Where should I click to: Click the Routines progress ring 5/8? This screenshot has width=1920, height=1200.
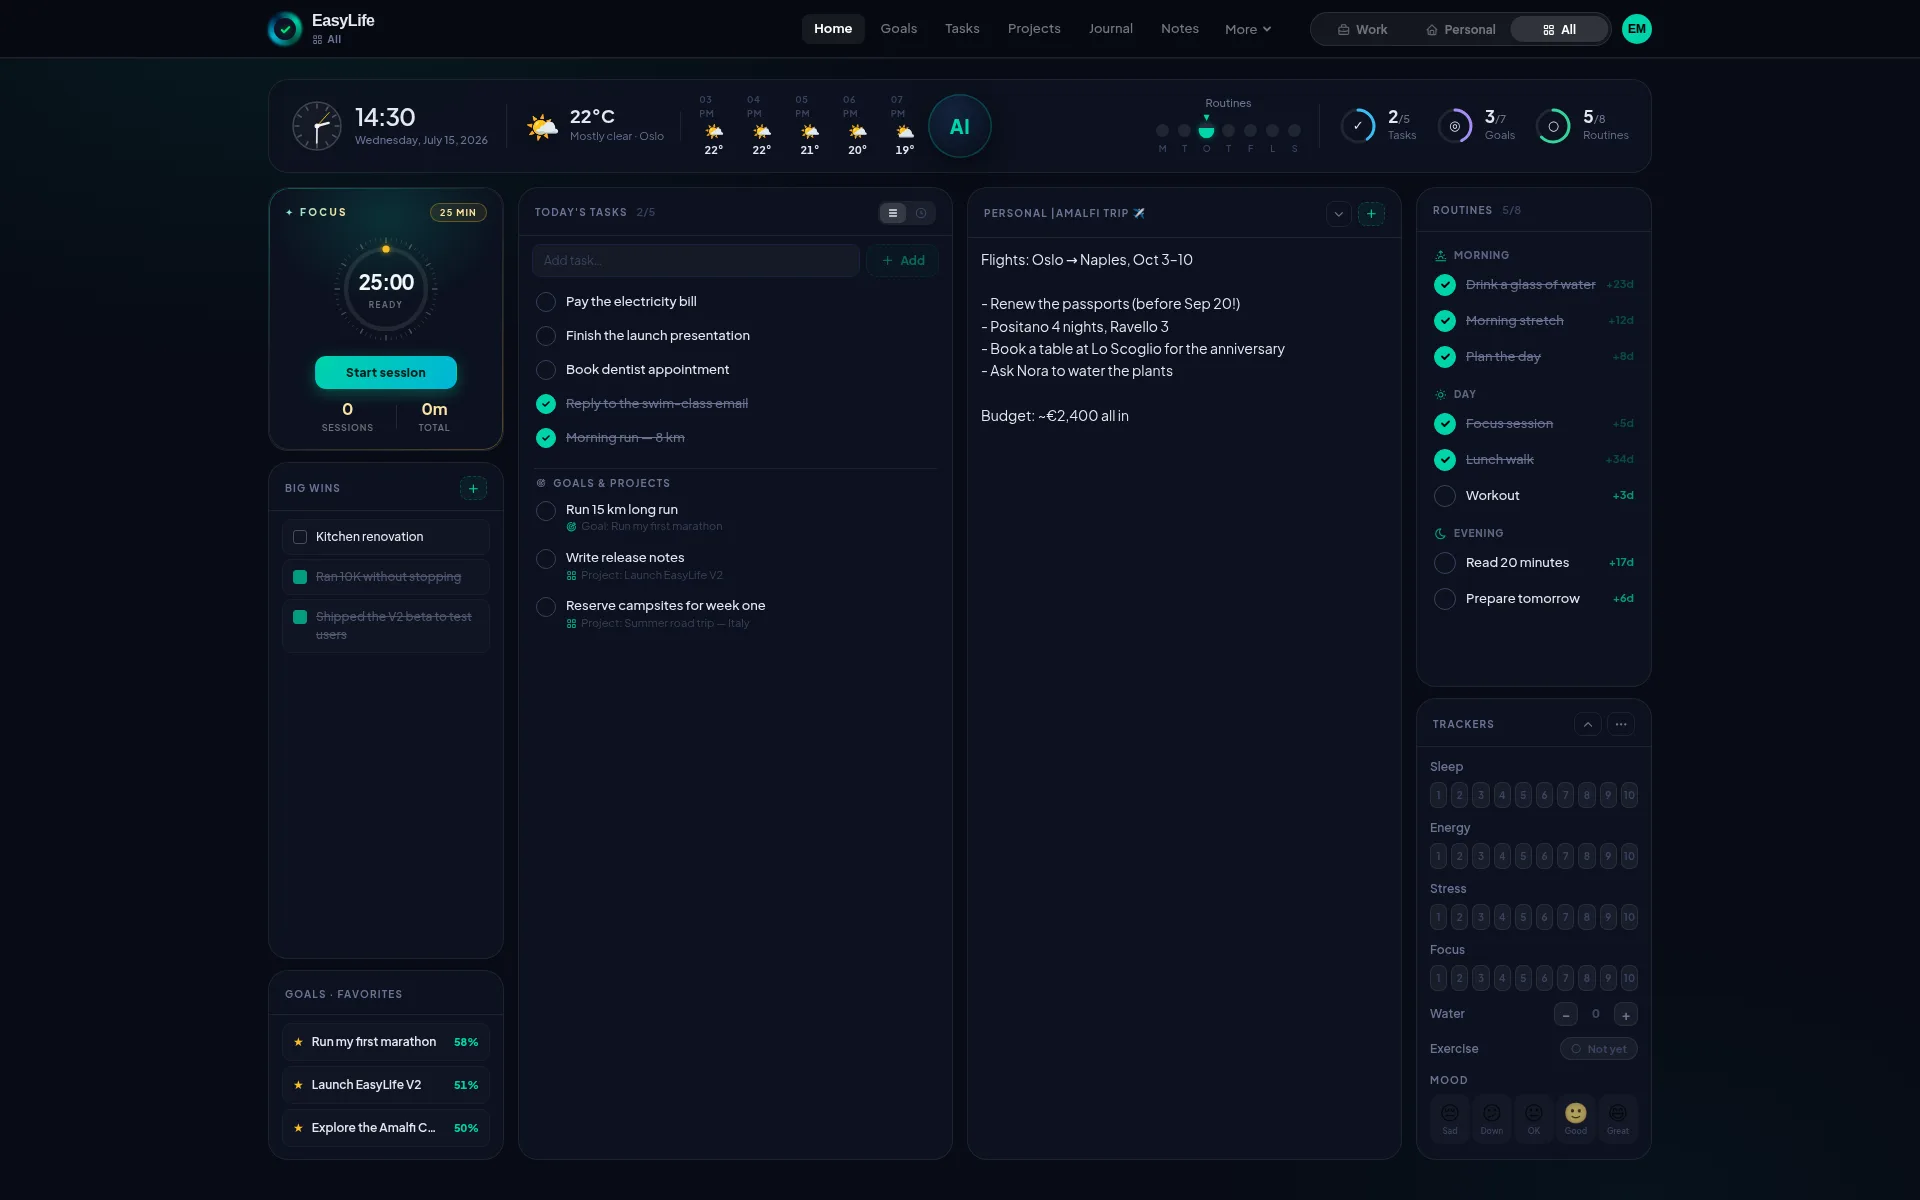pos(1553,126)
